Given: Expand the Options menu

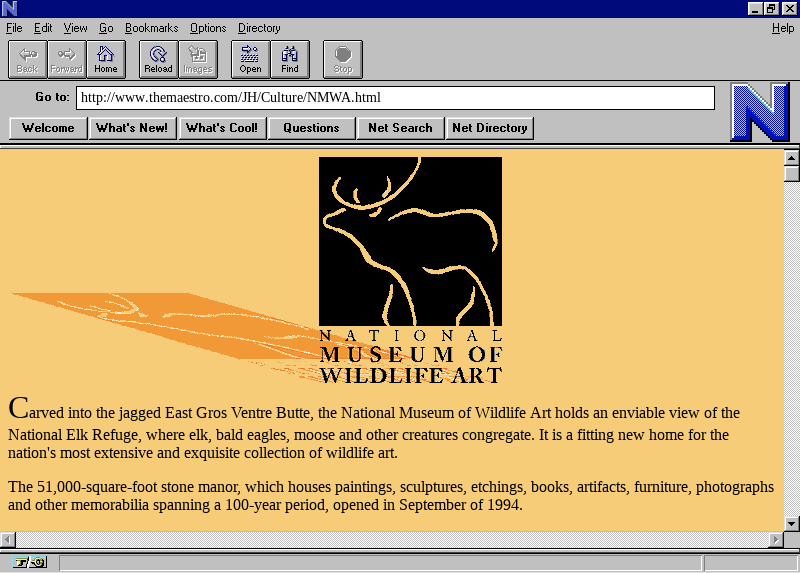Looking at the screenshot, I should pyautogui.click(x=208, y=28).
